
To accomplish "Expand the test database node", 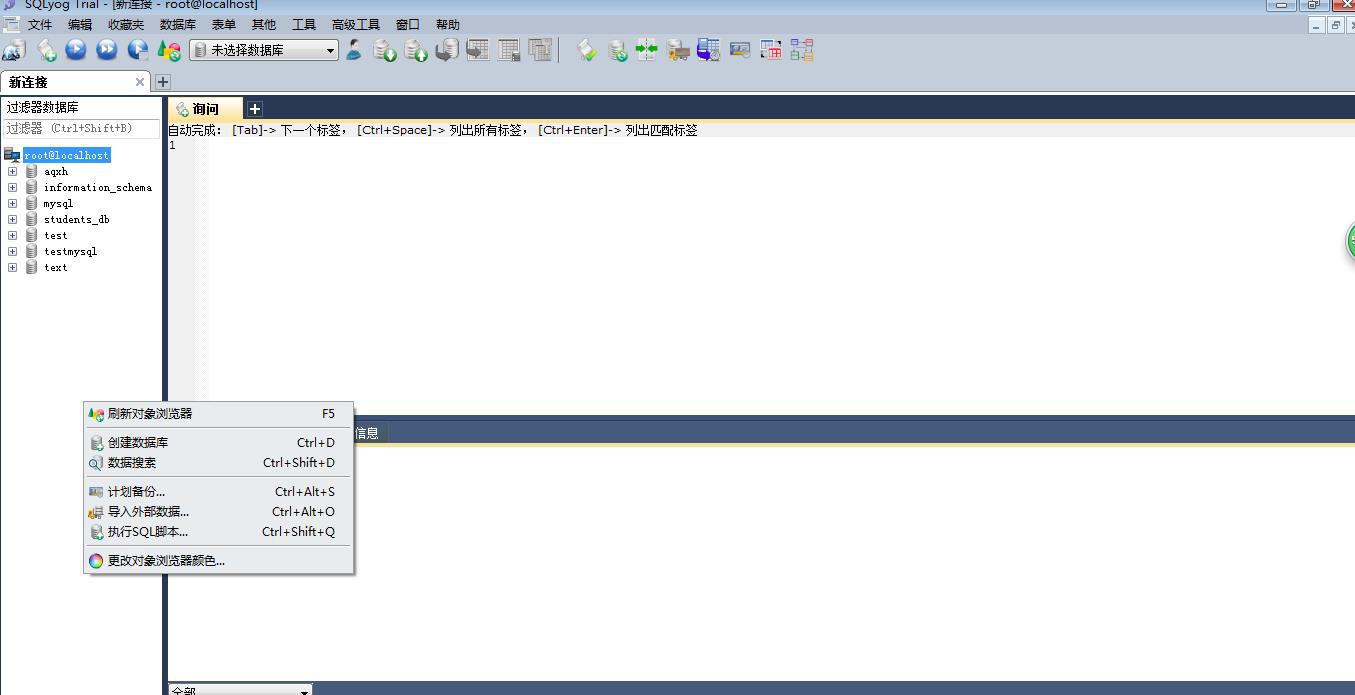I will pyautogui.click(x=12, y=235).
